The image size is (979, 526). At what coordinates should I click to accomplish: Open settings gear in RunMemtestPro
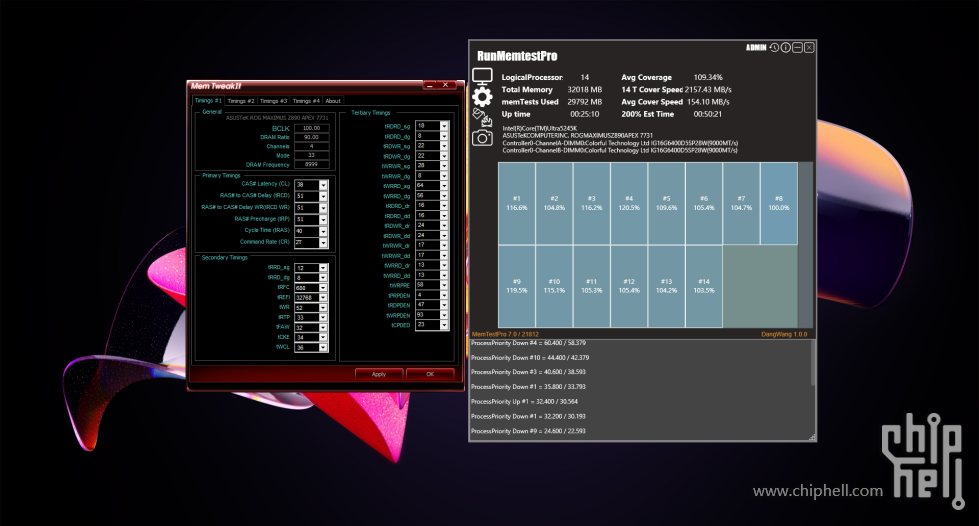pyautogui.click(x=482, y=97)
